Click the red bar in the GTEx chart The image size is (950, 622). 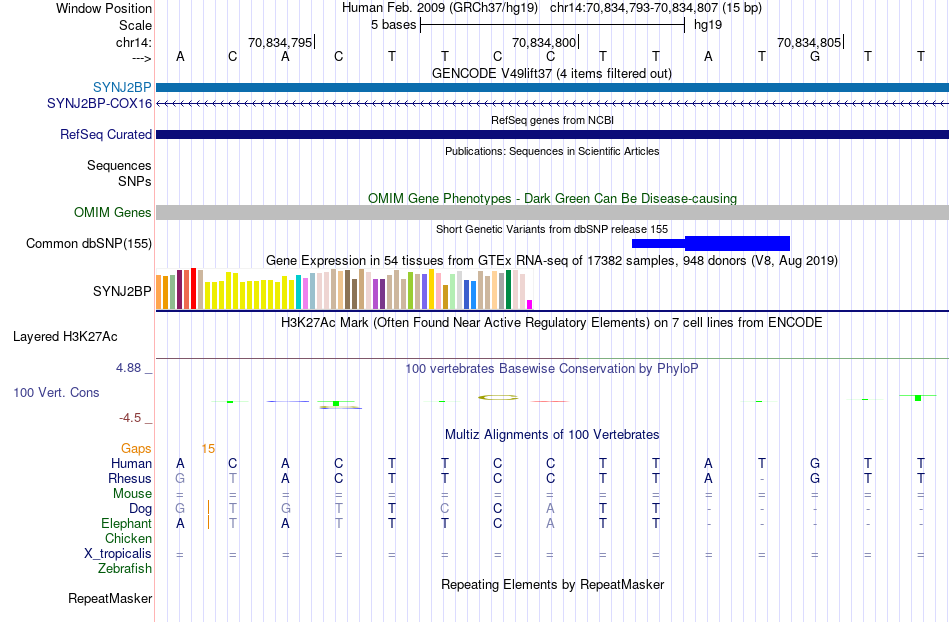[193, 289]
